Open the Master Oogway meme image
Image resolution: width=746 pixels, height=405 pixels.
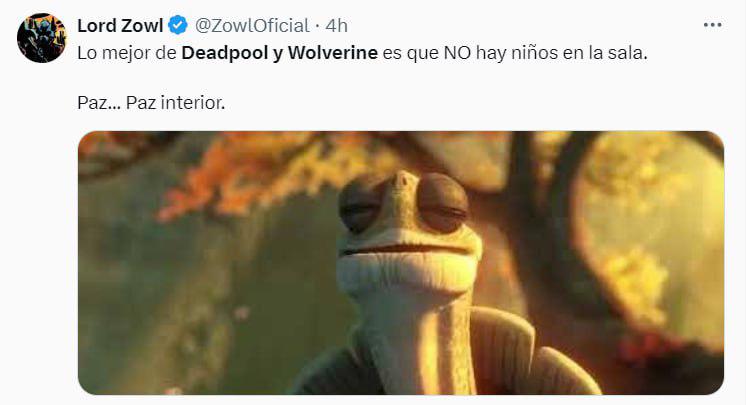click(401, 263)
